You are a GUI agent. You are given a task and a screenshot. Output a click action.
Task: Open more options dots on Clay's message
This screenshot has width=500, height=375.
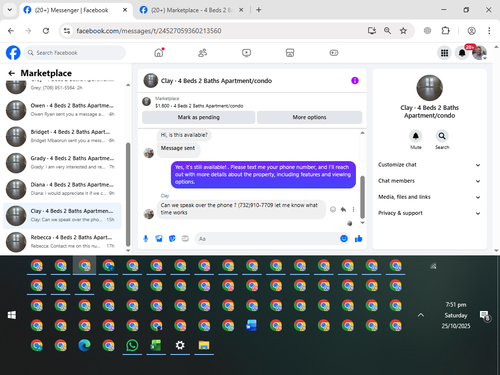[x=353, y=209]
